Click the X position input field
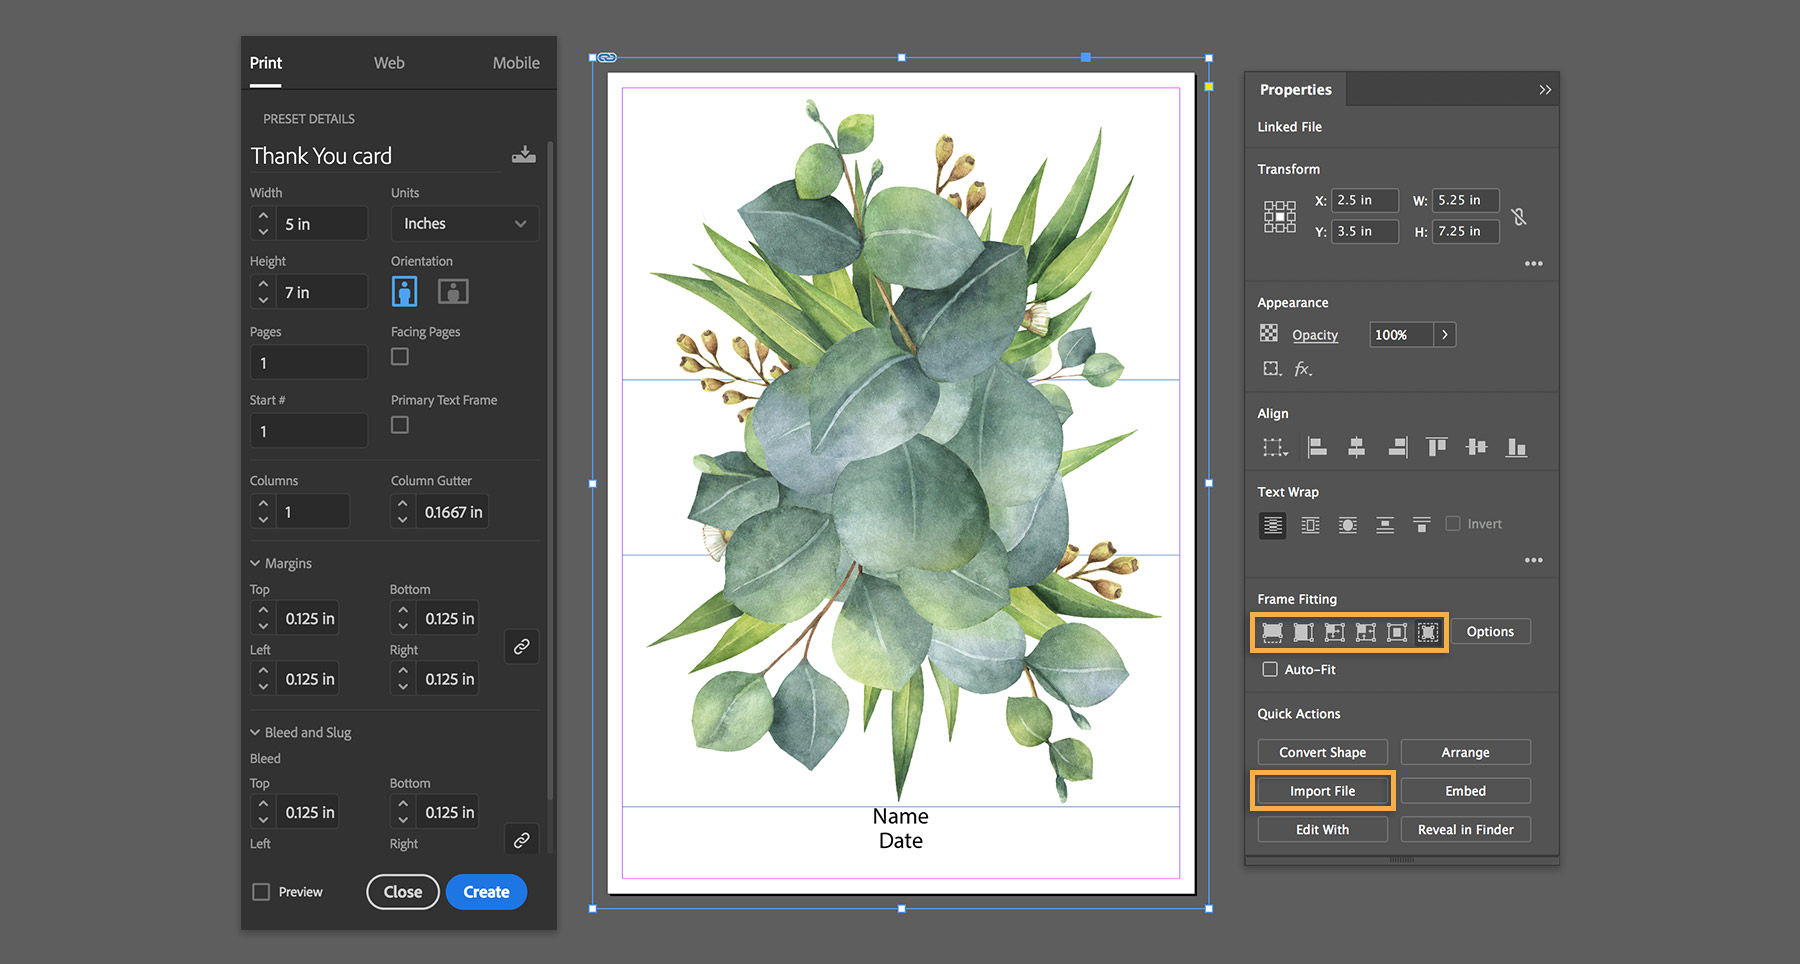This screenshot has width=1800, height=964. [x=1364, y=199]
